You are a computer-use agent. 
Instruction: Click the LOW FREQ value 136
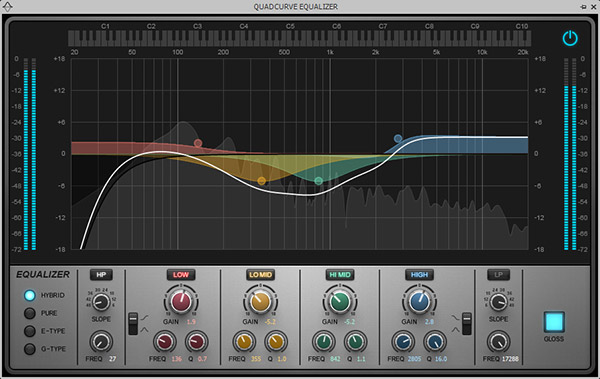click(x=176, y=359)
